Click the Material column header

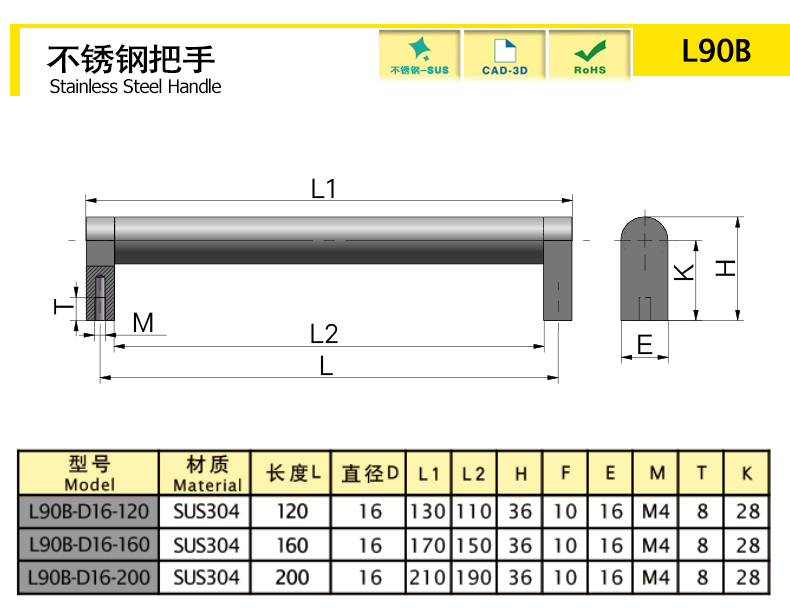coord(207,474)
